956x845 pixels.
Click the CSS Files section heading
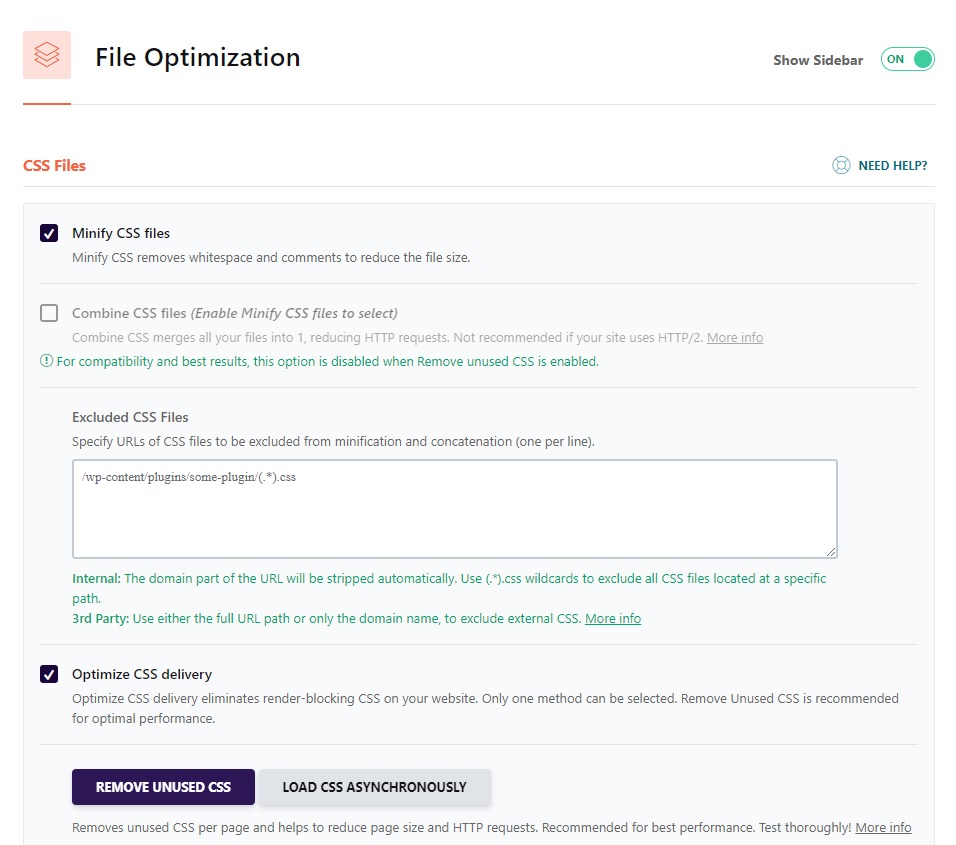[54, 165]
